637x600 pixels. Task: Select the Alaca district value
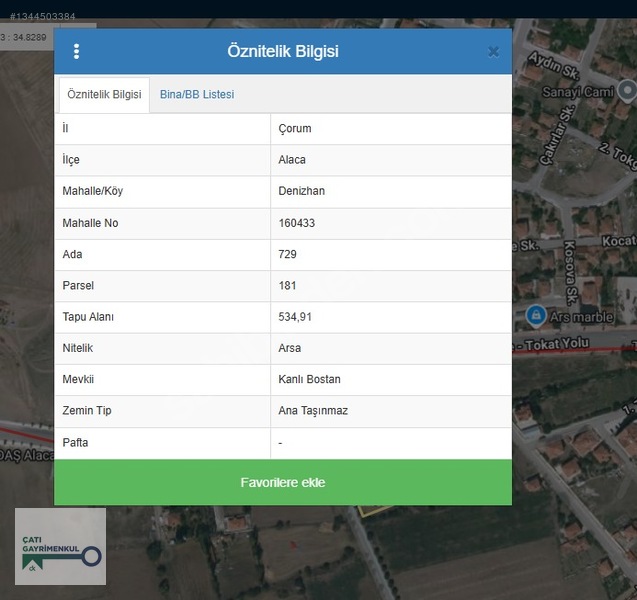tap(292, 160)
